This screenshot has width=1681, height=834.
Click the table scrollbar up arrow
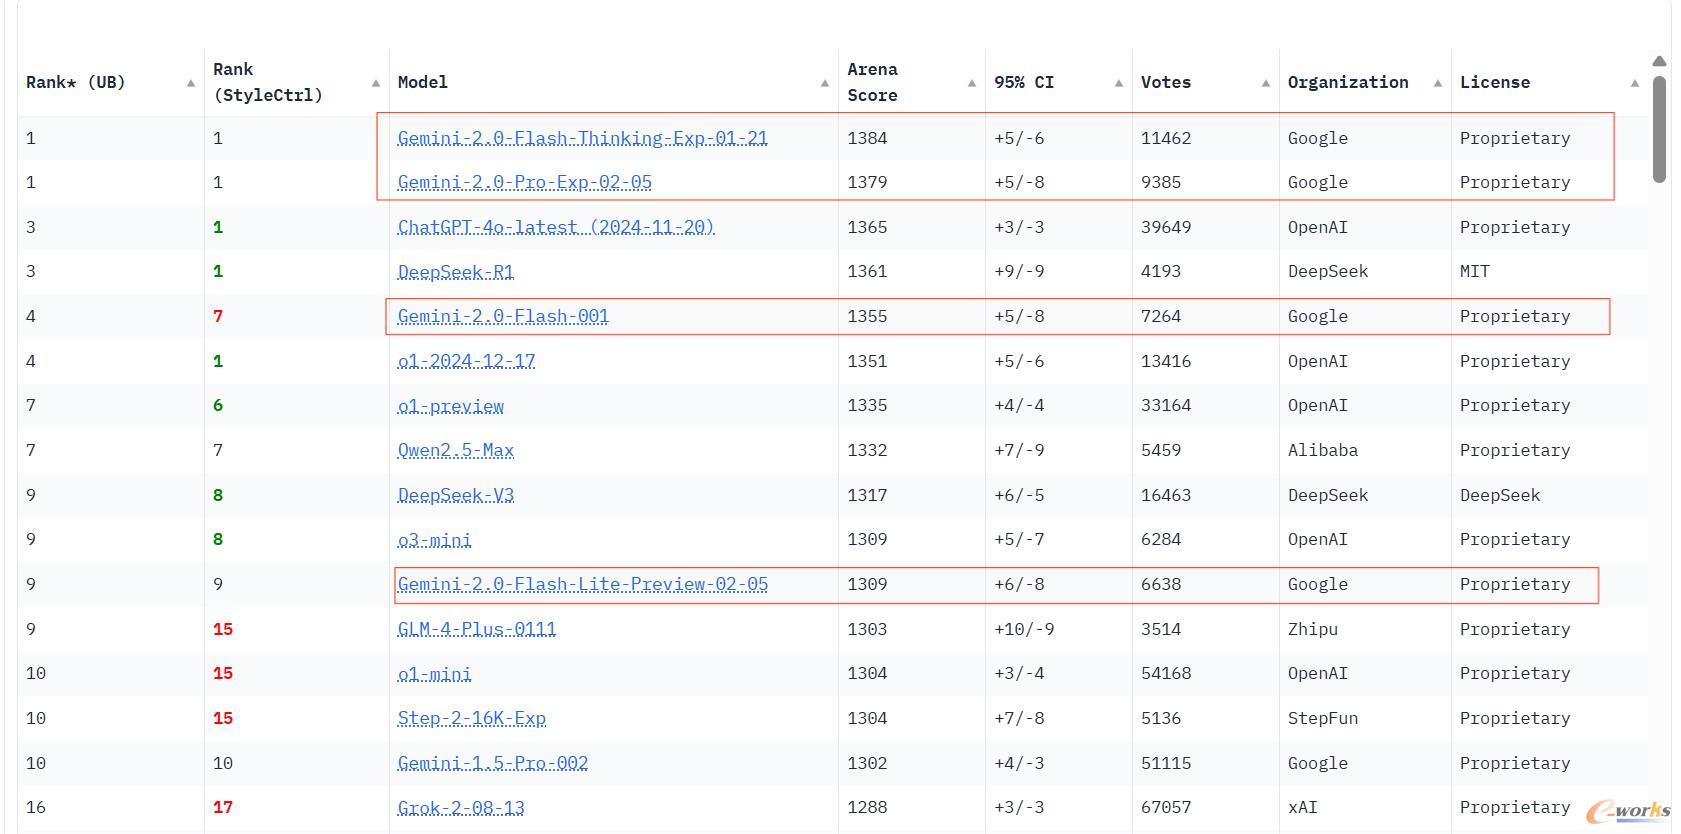[x=1660, y=62]
